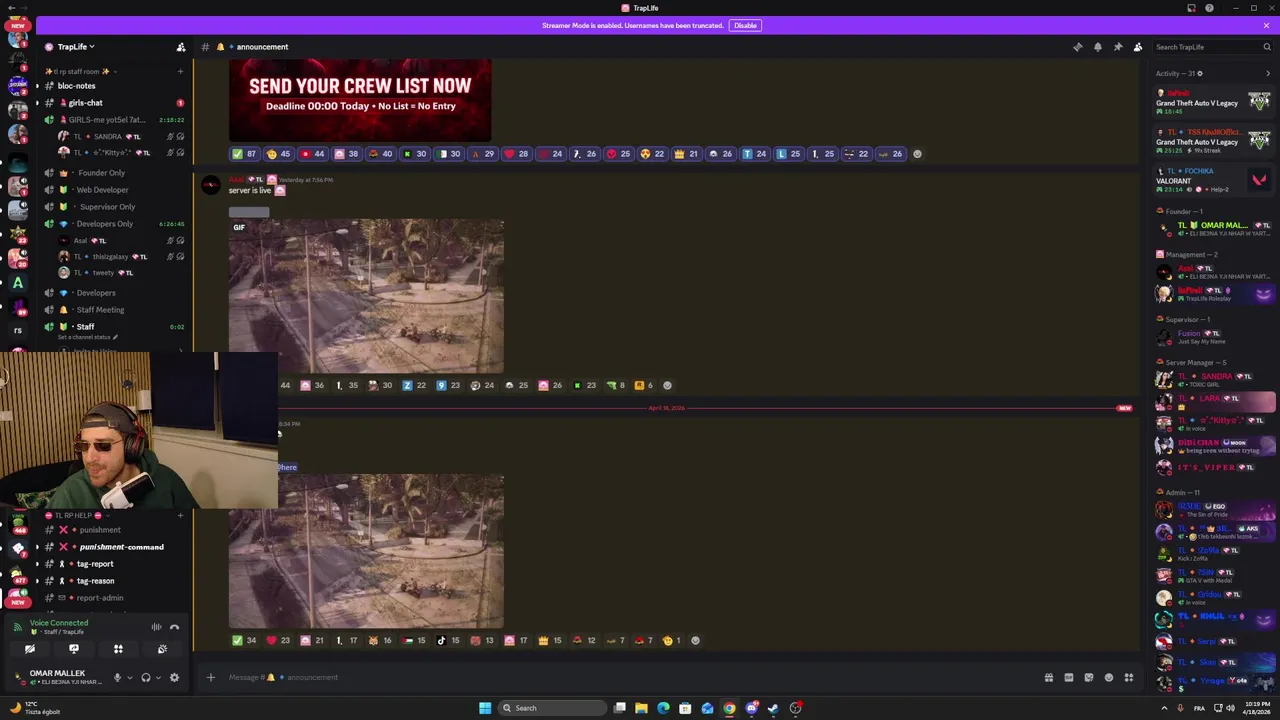This screenshot has width=1280, height=720.
Task: Deafen the headphones
Action: tap(146, 677)
